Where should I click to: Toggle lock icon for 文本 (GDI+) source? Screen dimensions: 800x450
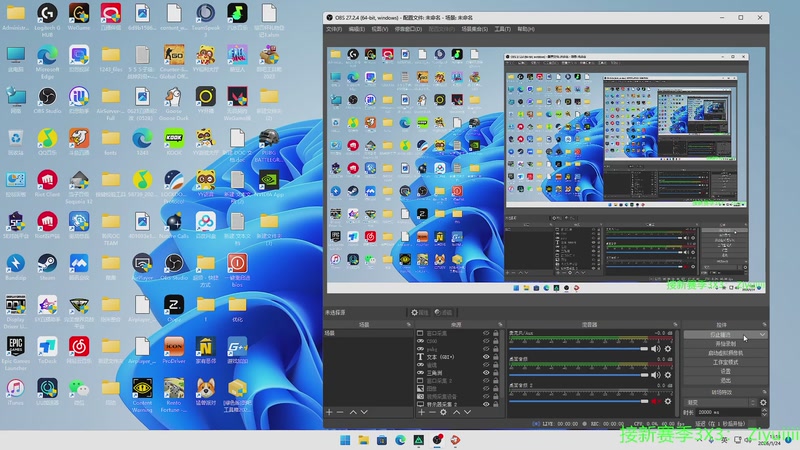pos(496,357)
